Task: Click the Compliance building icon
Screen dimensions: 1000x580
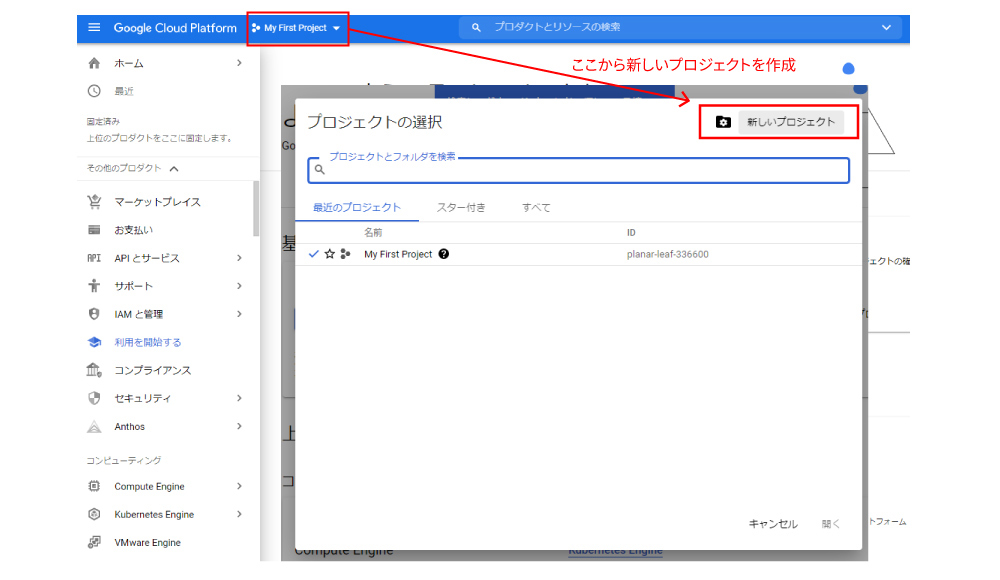Action: click(94, 370)
